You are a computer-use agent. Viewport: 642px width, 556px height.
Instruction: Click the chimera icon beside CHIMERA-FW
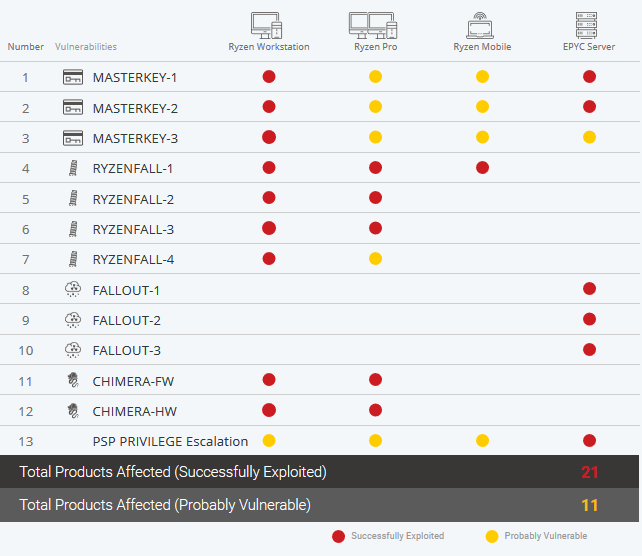click(73, 380)
